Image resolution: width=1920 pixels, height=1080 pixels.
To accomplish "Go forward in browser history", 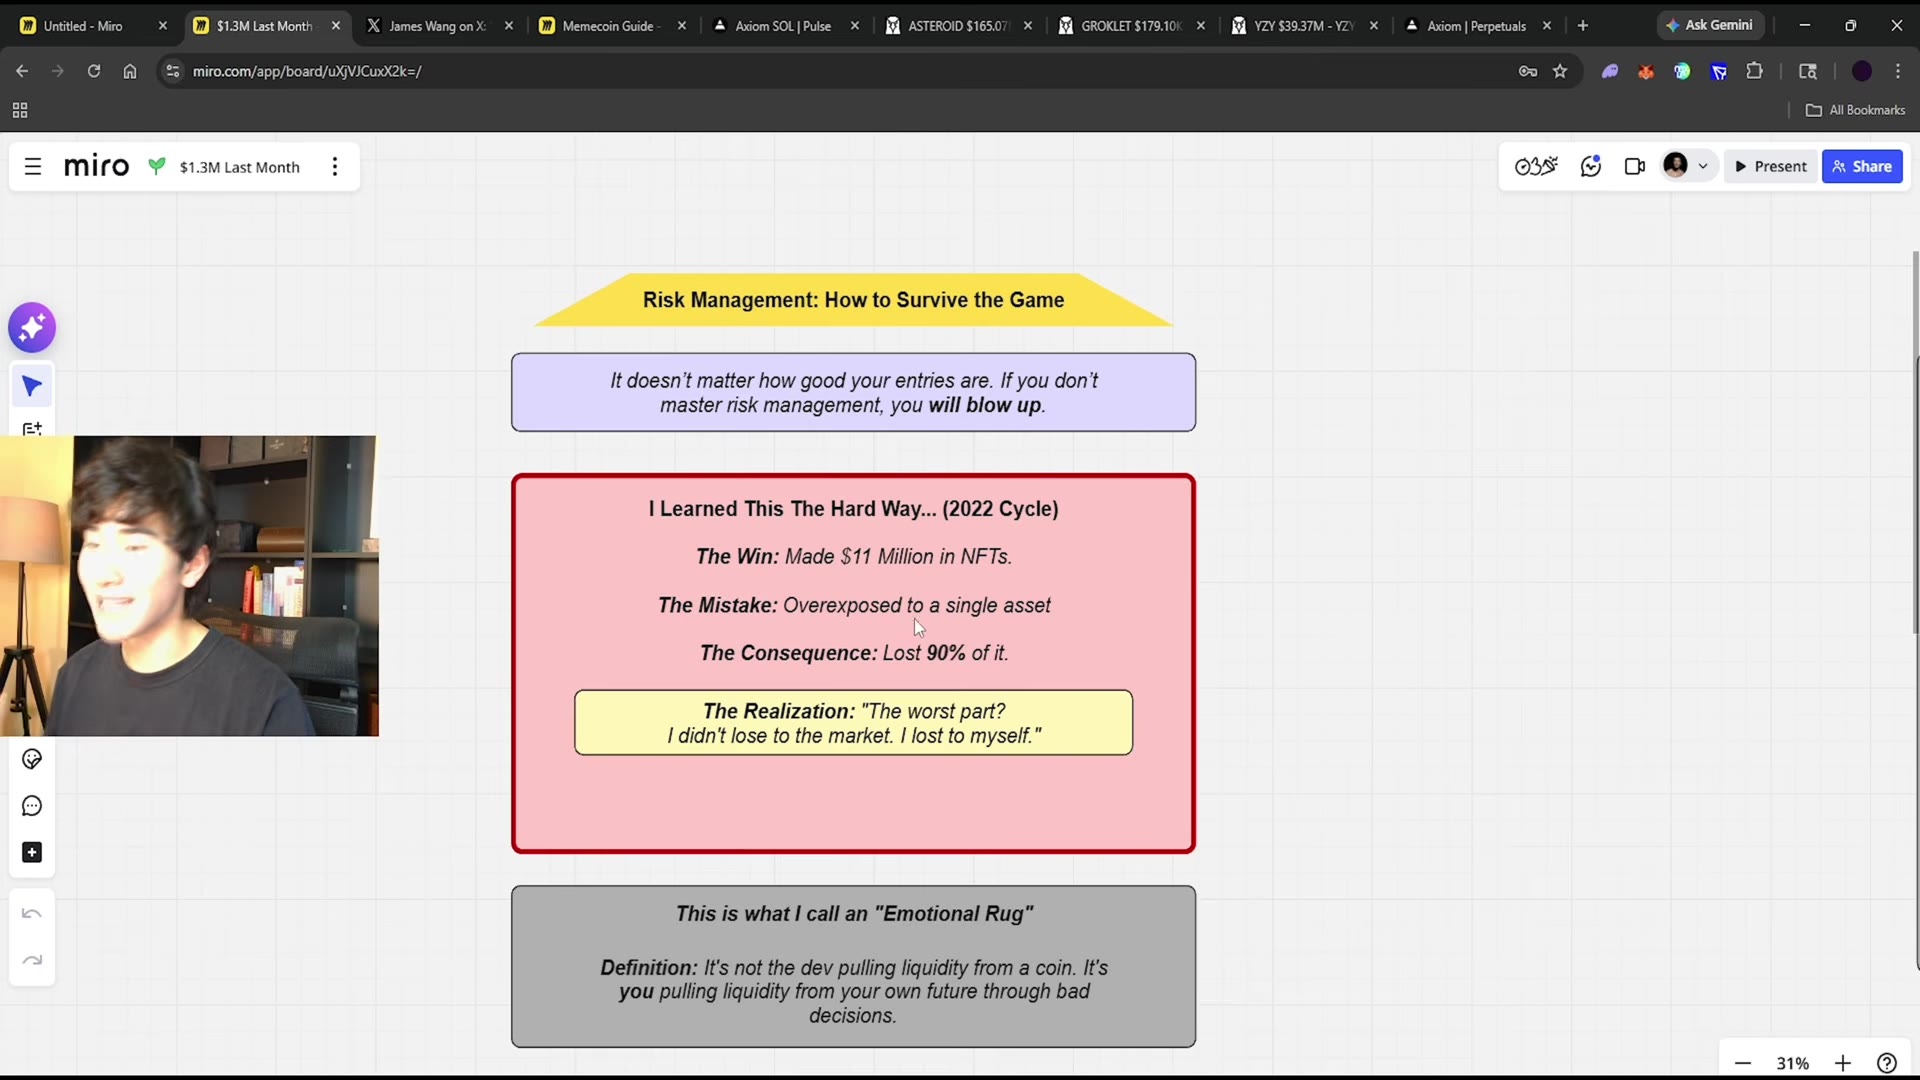I will (x=58, y=71).
